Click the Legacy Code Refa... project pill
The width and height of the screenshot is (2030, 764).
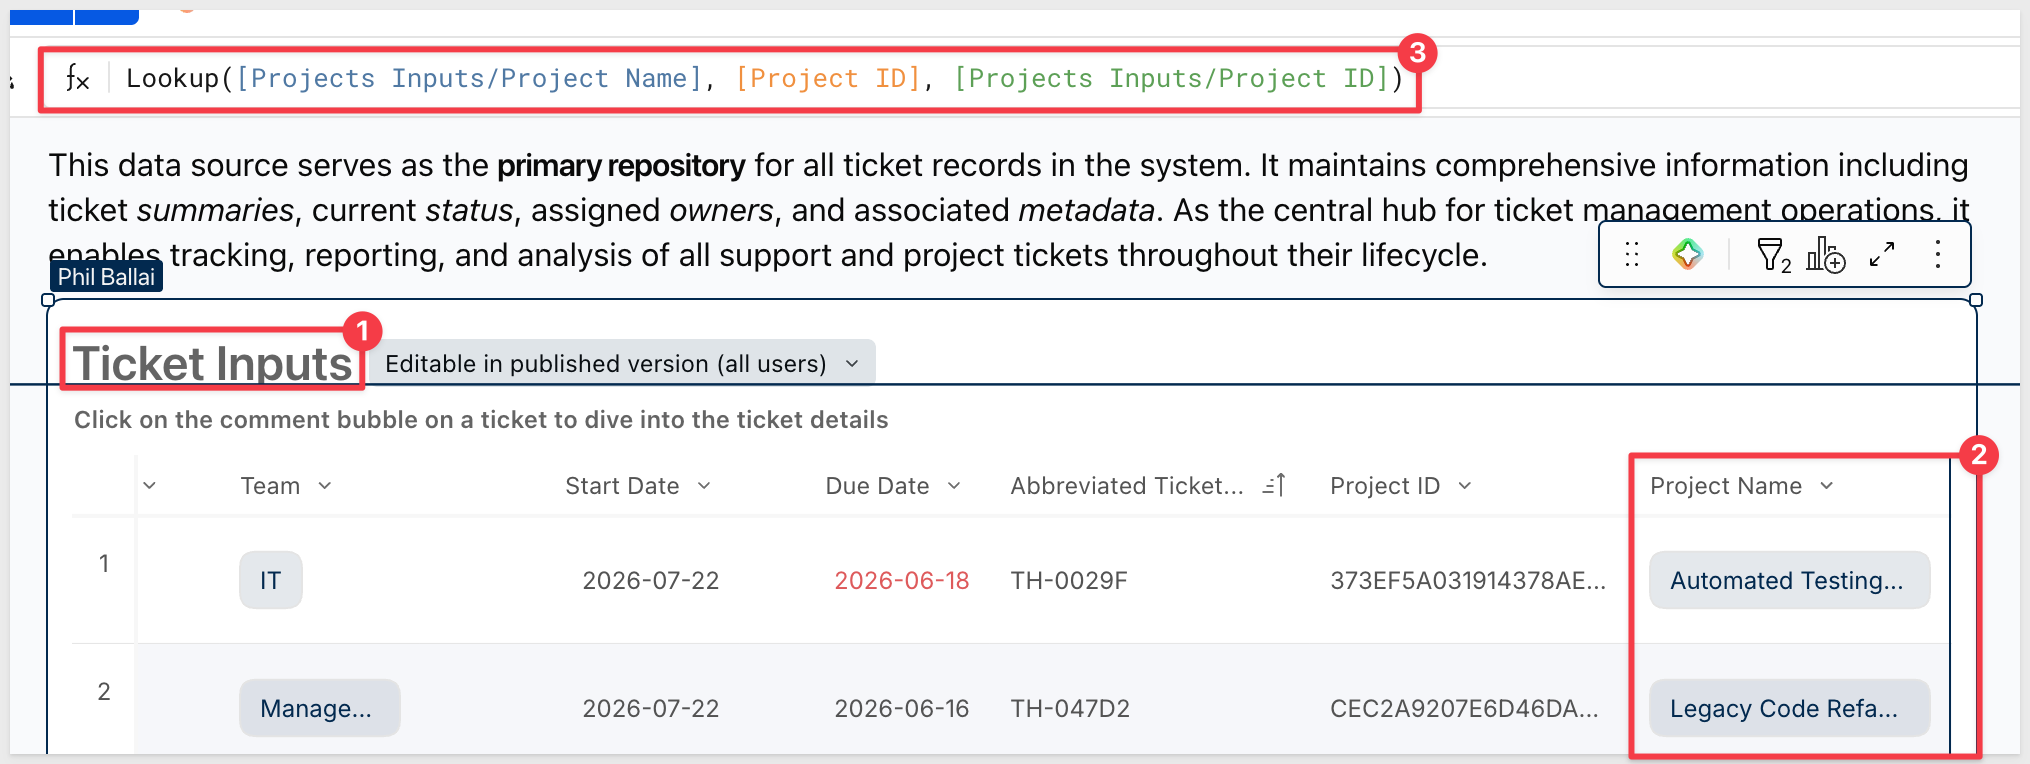coord(1789,708)
